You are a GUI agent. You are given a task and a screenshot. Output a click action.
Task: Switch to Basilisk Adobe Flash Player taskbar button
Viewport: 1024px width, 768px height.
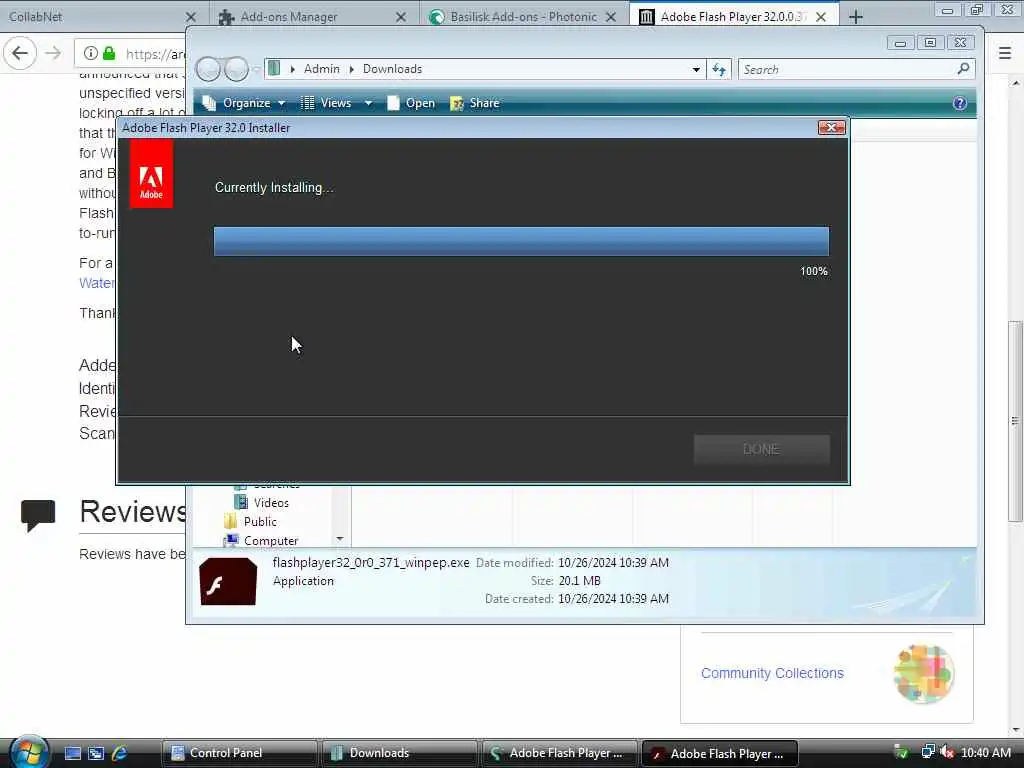560,753
